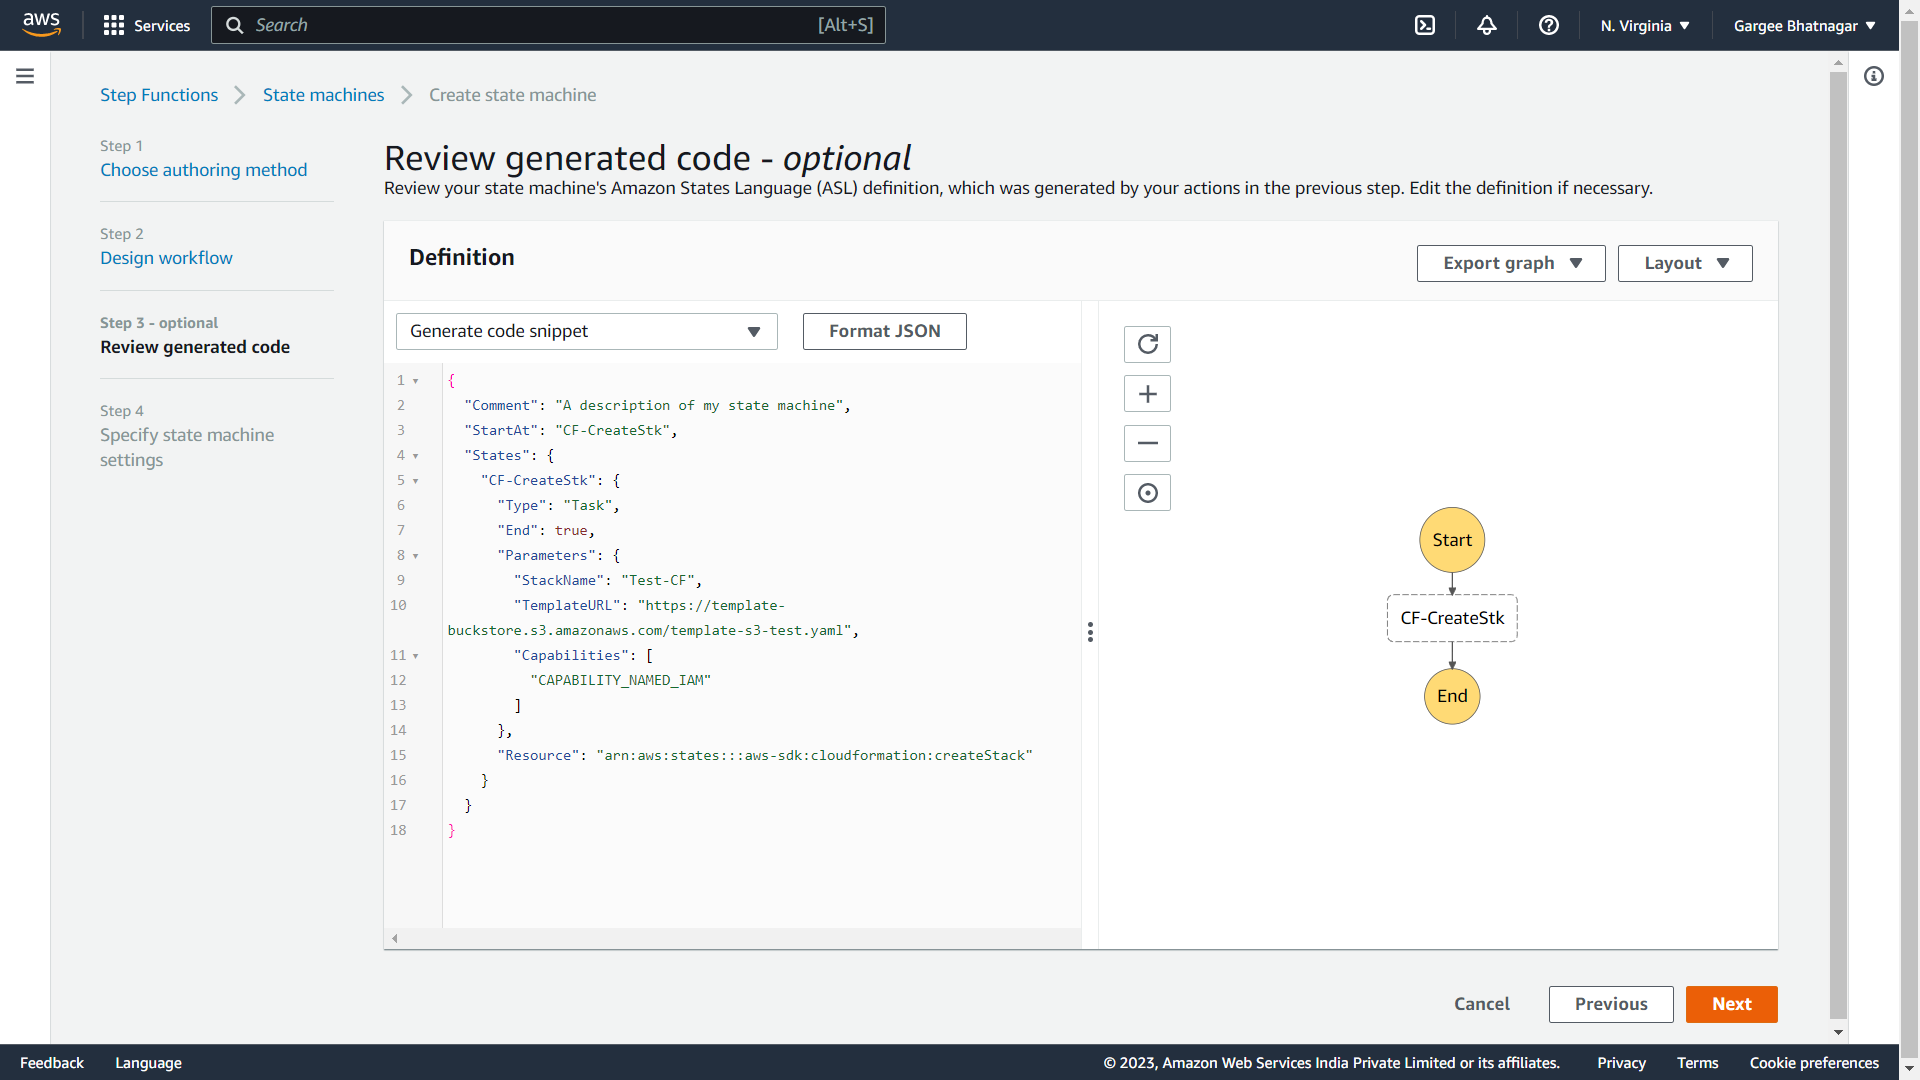Zoom in on the workflow graph
The width and height of the screenshot is (1920, 1080).
tap(1147, 394)
